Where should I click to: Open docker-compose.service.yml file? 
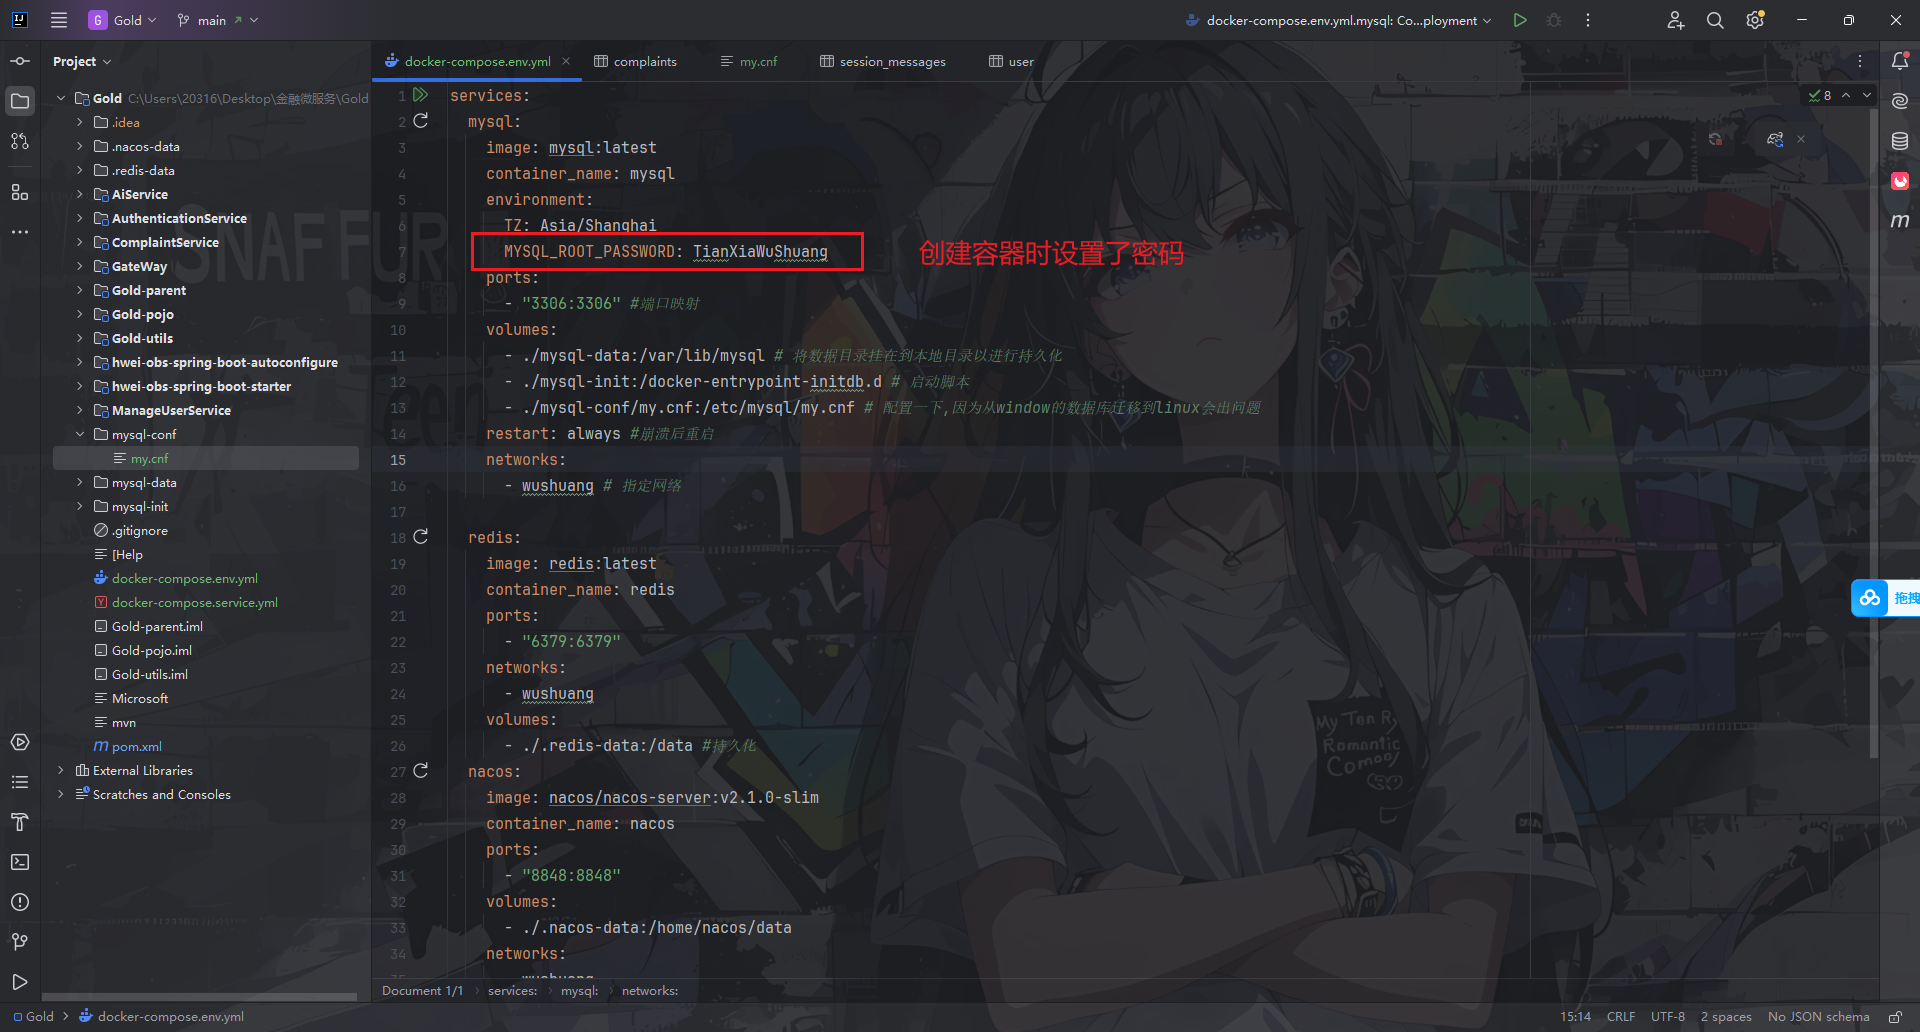(x=194, y=602)
